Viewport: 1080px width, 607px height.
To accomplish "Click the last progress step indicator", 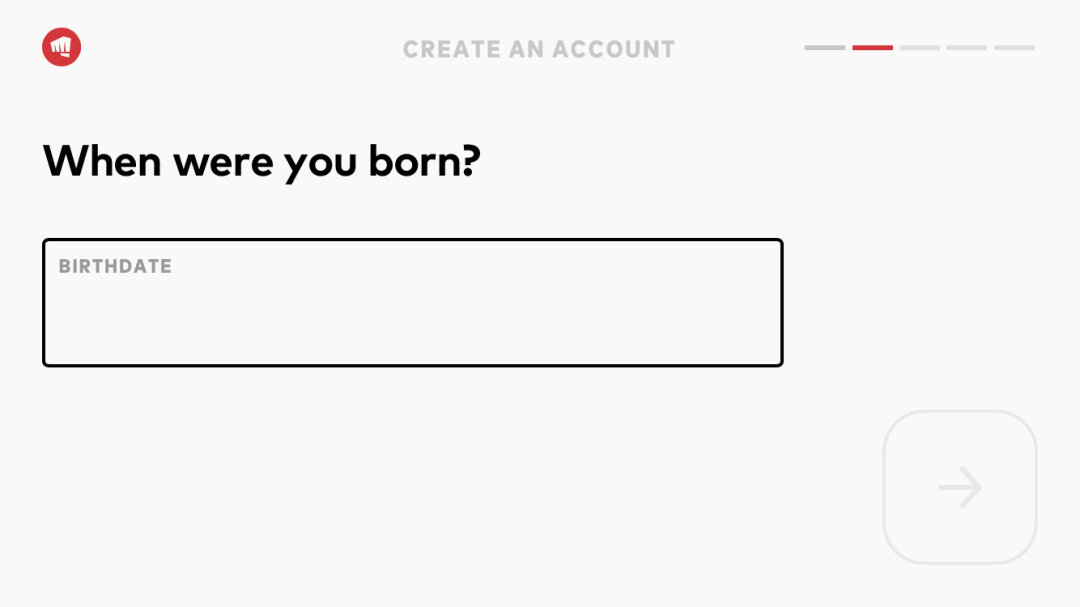I will coord(1014,48).
